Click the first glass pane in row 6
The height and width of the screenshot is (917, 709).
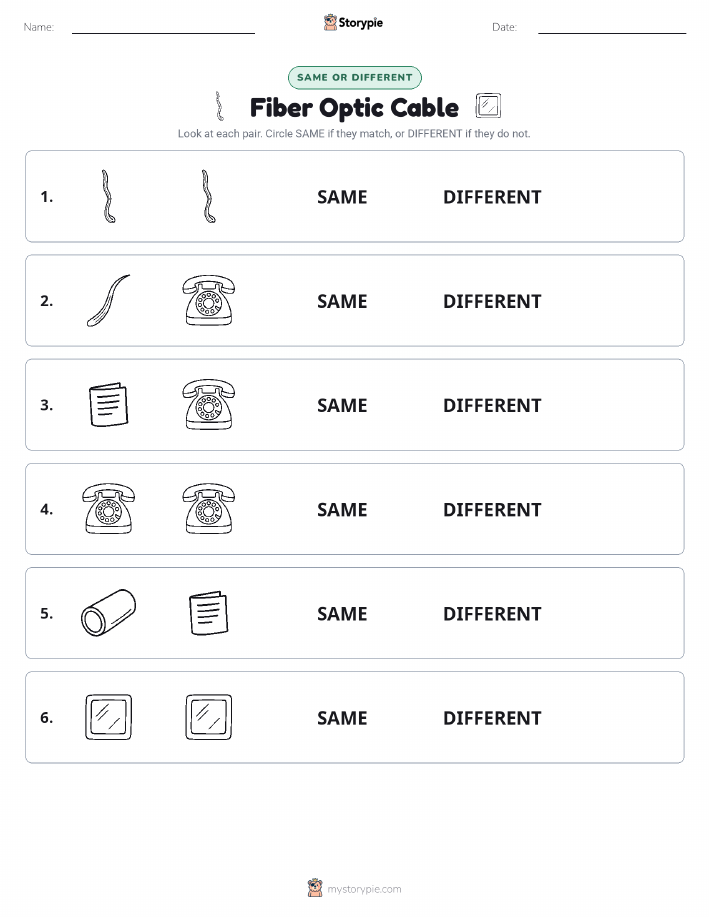tap(108, 717)
